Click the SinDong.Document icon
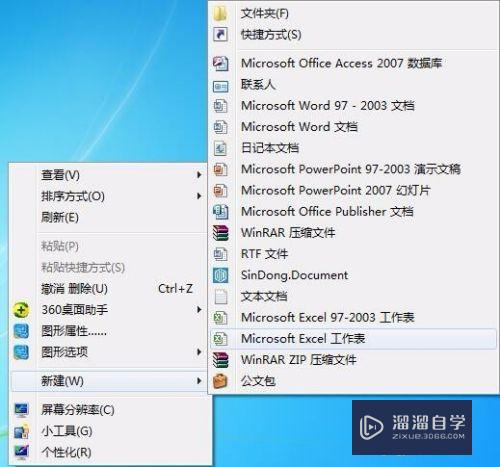500x467 pixels. coord(221,275)
